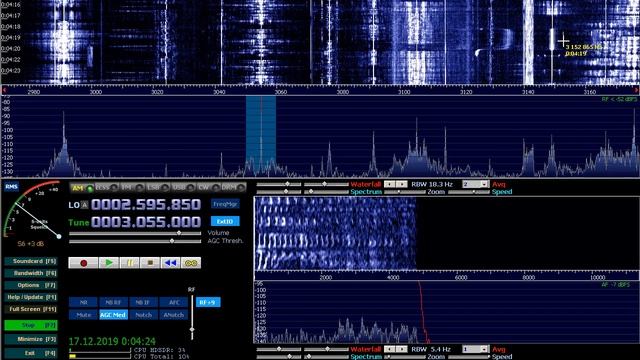Toggle the RMS meter mode button

11,187
